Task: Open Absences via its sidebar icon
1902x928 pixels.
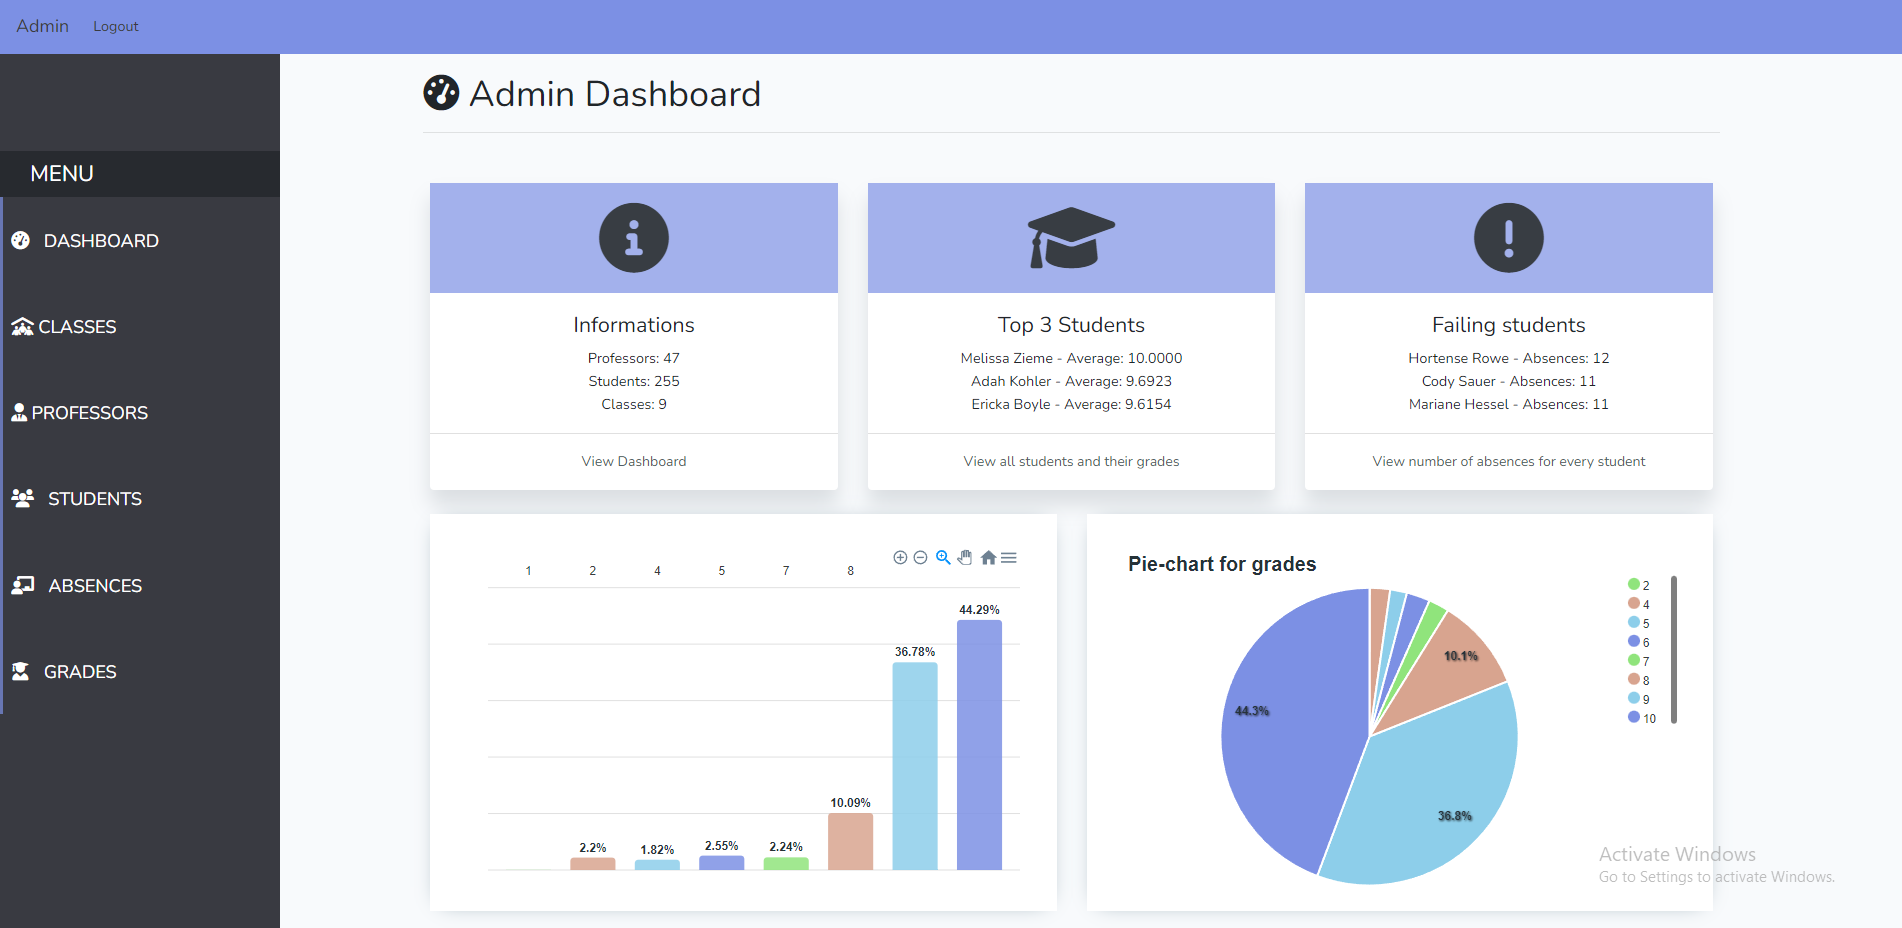Action: pos(21,584)
